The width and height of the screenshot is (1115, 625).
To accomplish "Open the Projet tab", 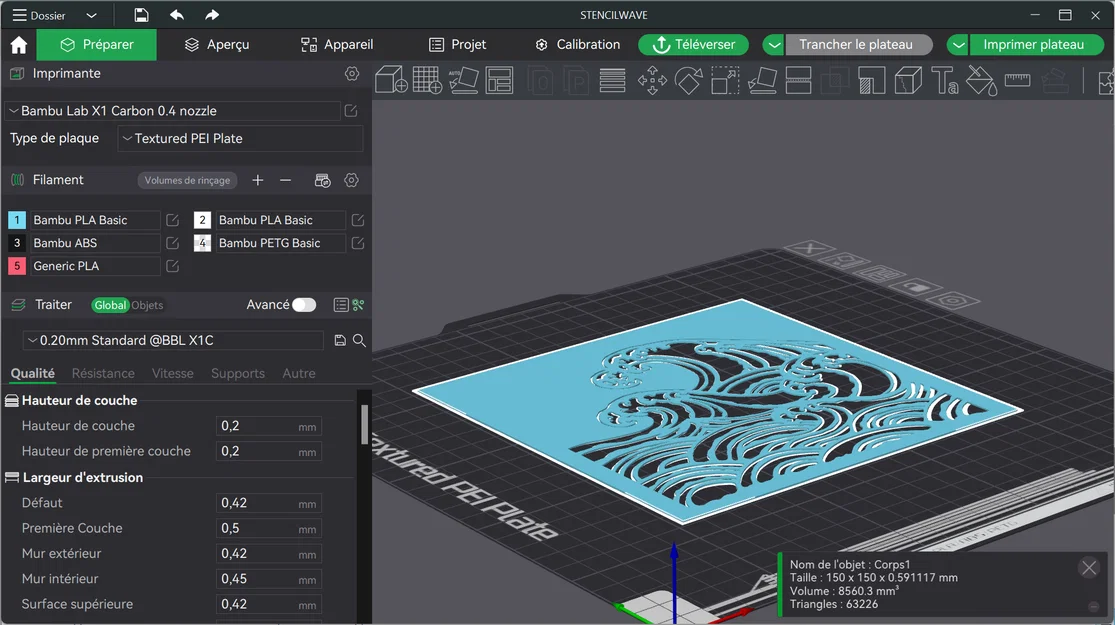I will (458, 45).
